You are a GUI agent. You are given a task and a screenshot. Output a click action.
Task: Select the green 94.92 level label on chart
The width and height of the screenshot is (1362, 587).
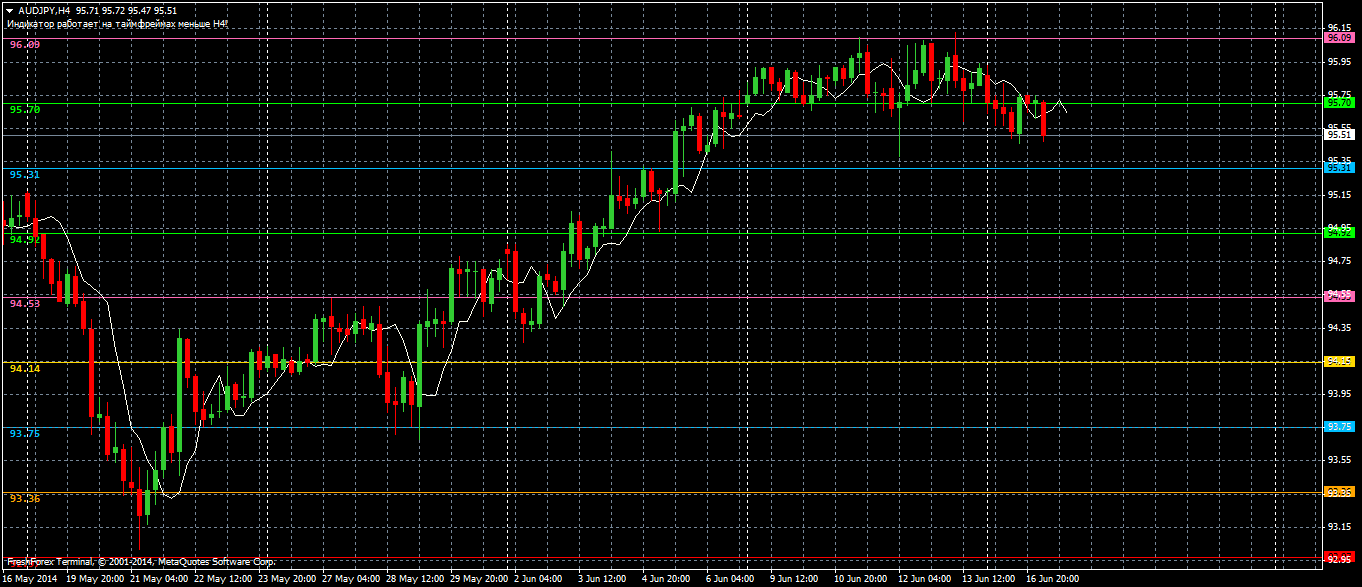(x=25, y=239)
